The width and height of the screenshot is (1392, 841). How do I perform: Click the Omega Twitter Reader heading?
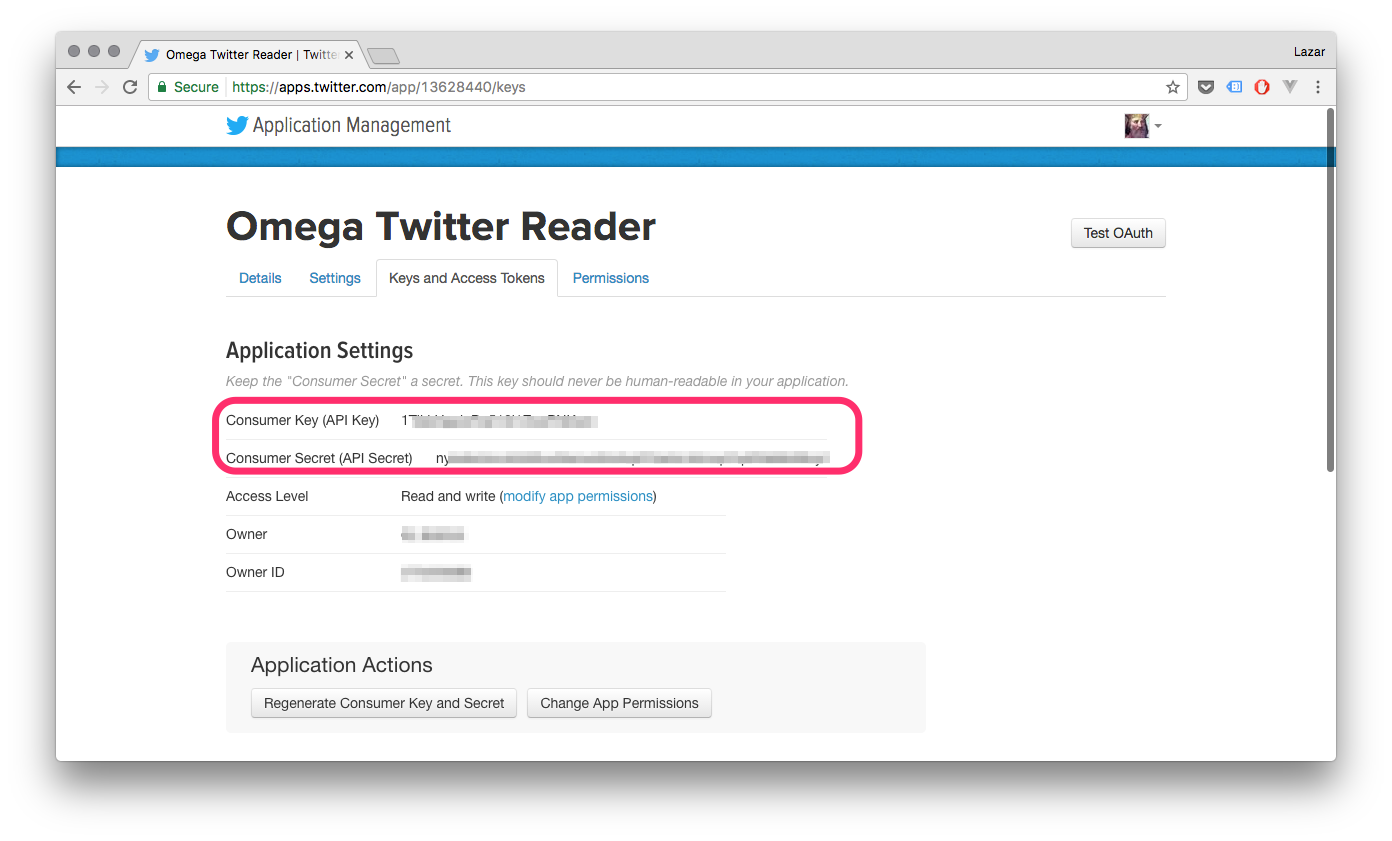pyautogui.click(x=441, y=227)
